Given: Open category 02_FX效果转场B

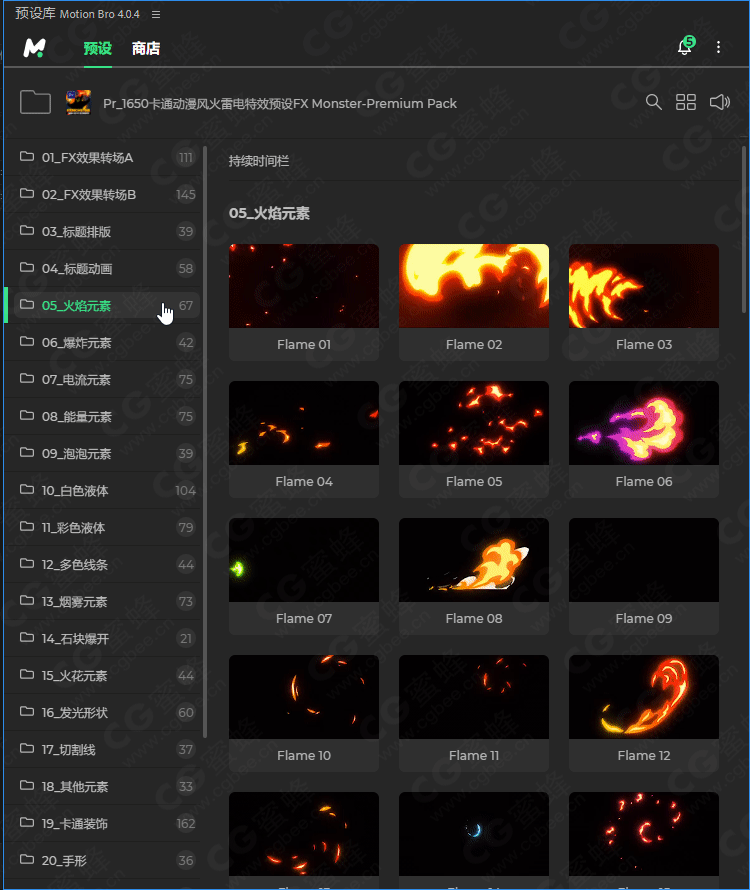Looking at the screenshot, I should coord(103,195).
